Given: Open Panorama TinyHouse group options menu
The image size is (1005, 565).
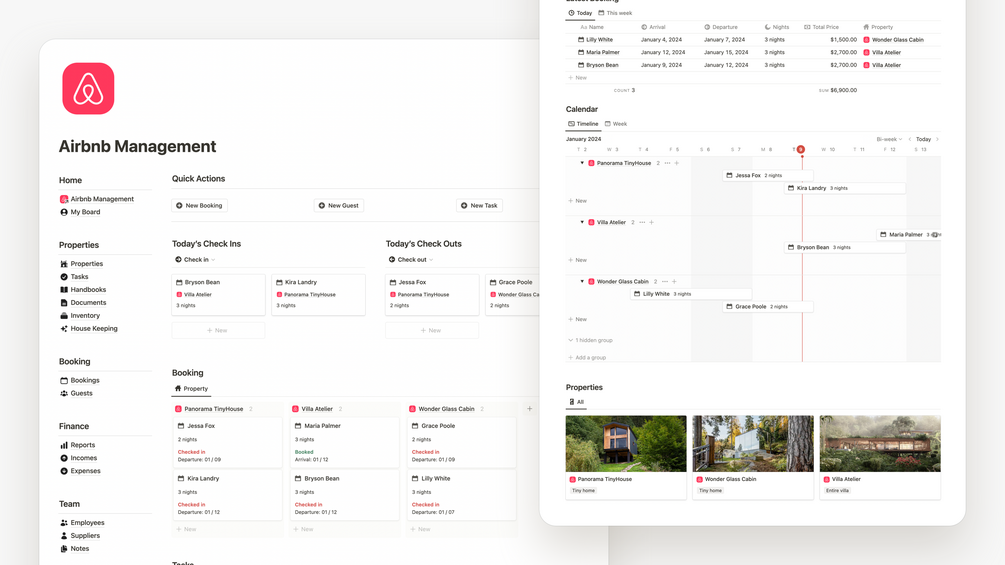Looking at the screenshot, I should (x=667, y=163).
